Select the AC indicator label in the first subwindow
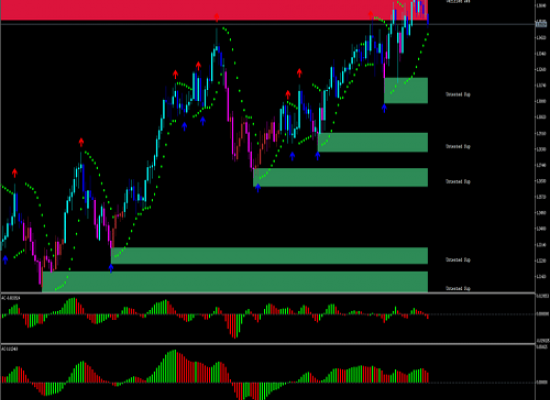 [x=11, y=298]
